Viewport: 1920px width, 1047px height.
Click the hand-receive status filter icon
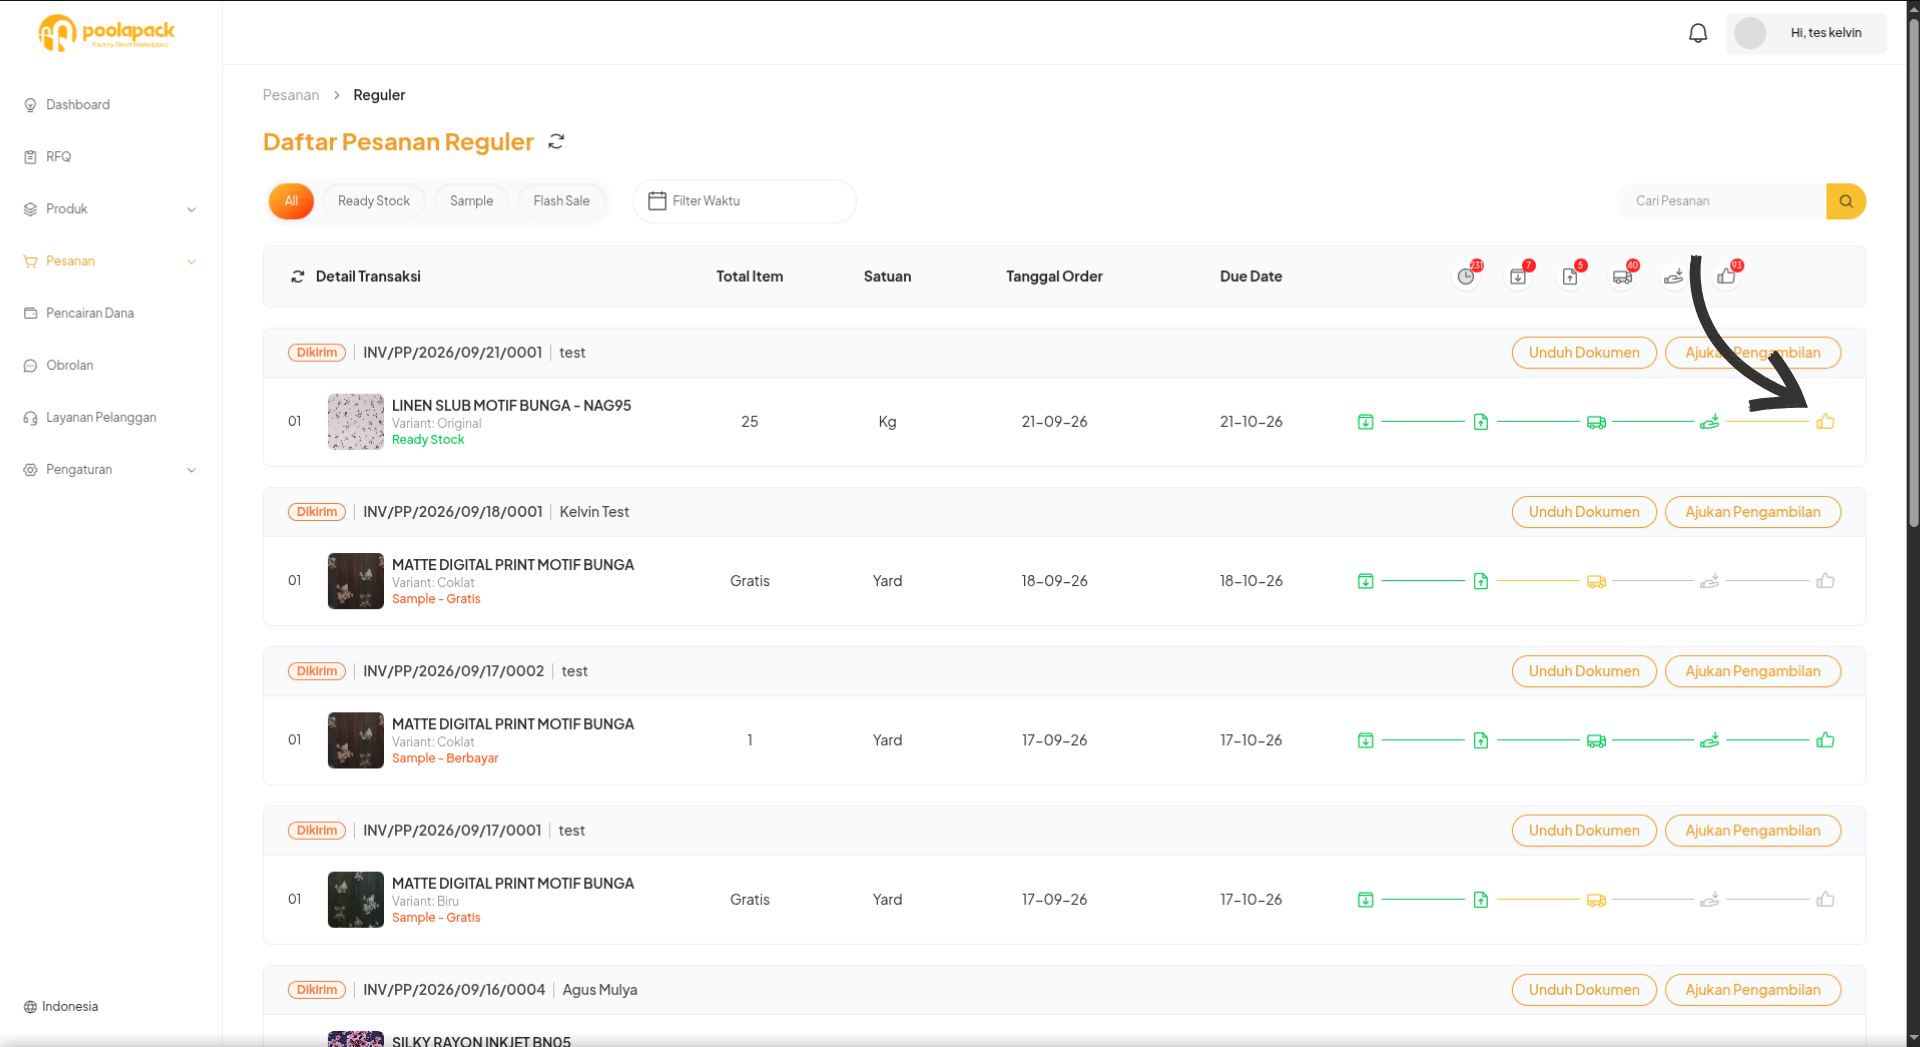click(1674, 277)
